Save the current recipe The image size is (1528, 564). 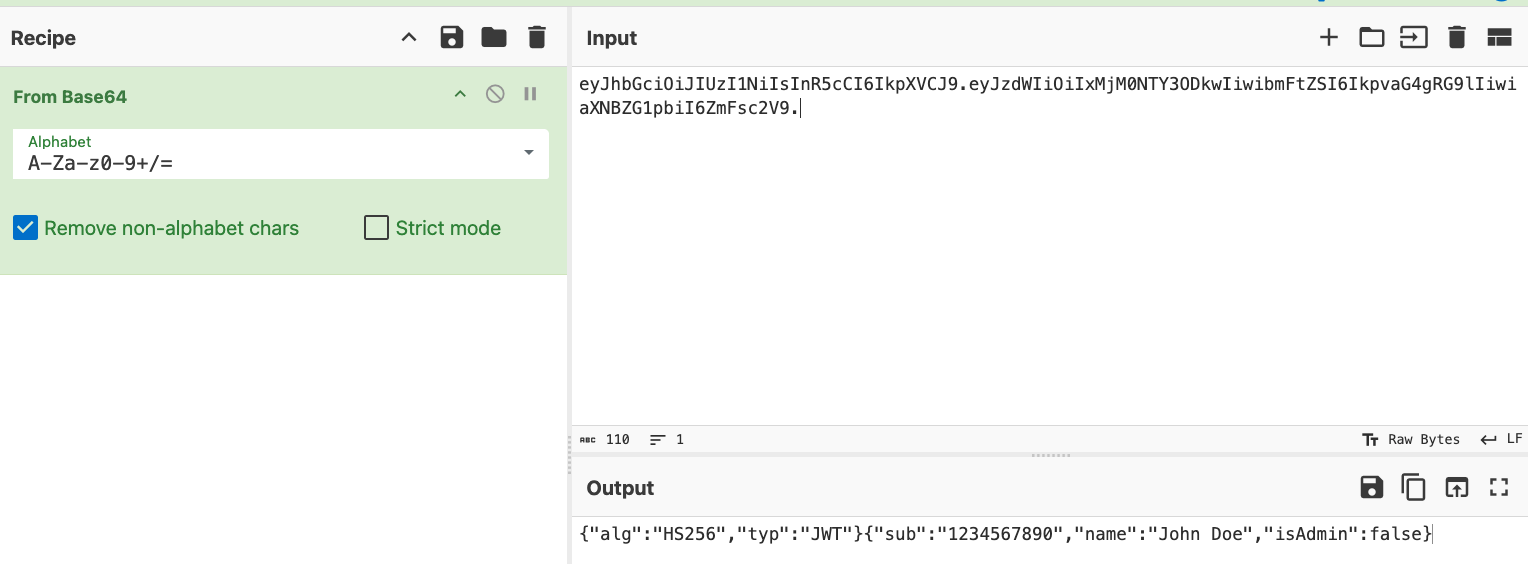pyautogui.click(x=452, y=38)
